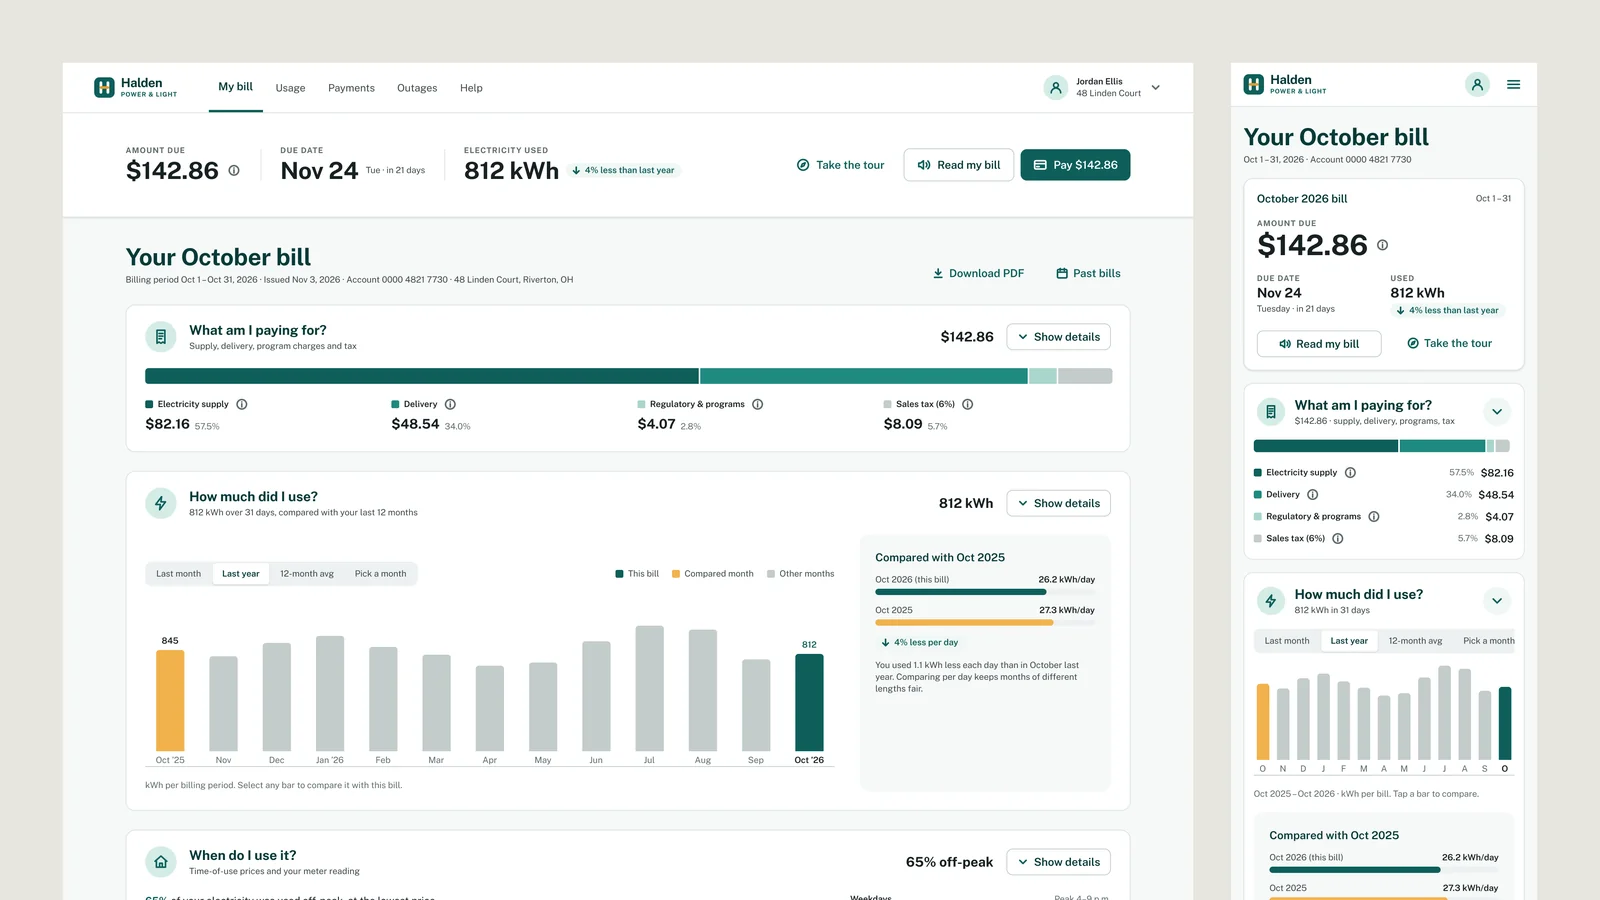
Task: Click the Pay $142.86 button
Action: tap(1075, 165)
